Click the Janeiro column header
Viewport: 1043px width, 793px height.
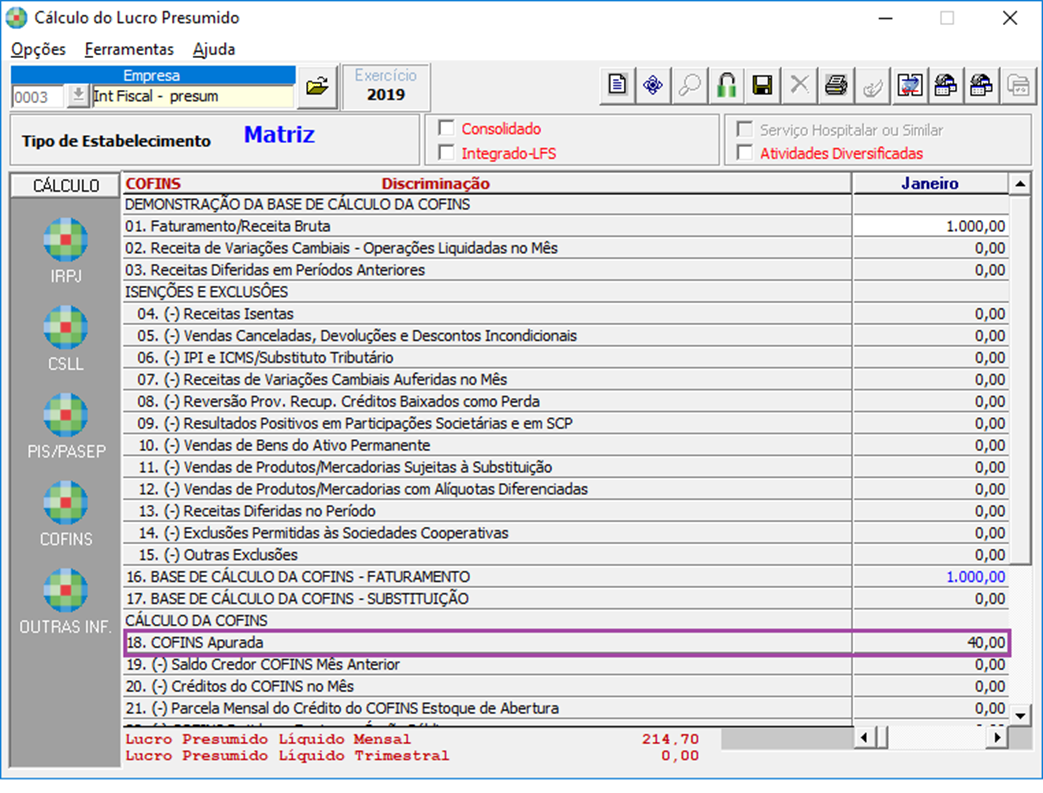930,183
